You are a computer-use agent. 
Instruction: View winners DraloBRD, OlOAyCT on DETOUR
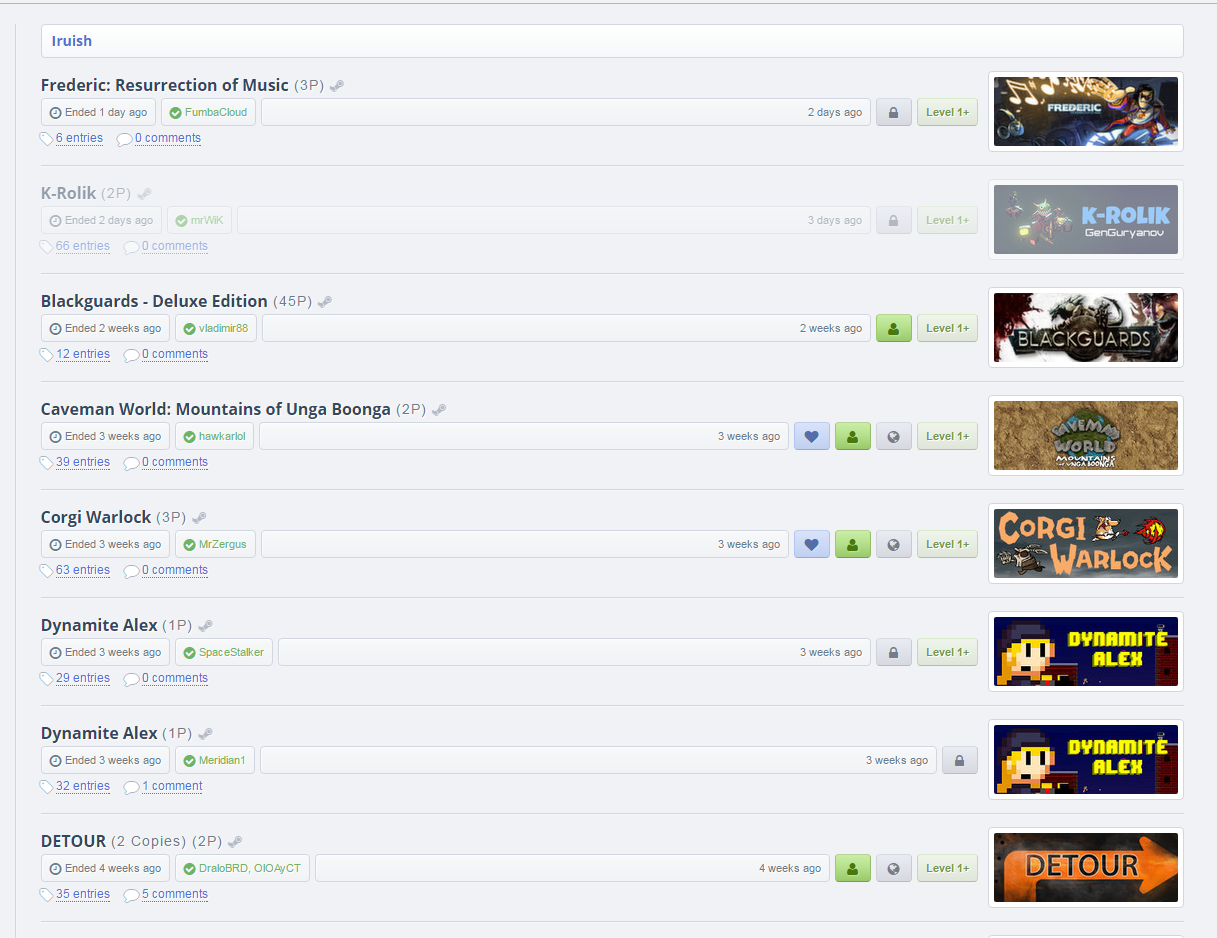pos(250,868)
